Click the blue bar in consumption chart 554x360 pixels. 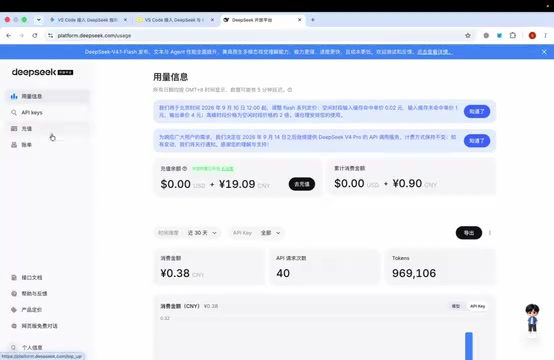[469, 346]
